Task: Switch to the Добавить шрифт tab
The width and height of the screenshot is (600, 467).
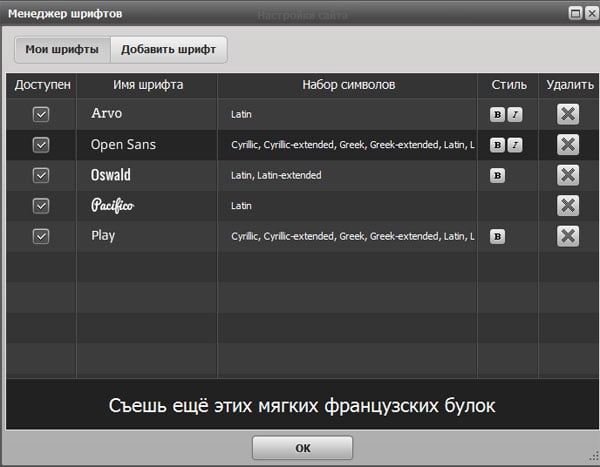Action: click(x=168, y=49)
